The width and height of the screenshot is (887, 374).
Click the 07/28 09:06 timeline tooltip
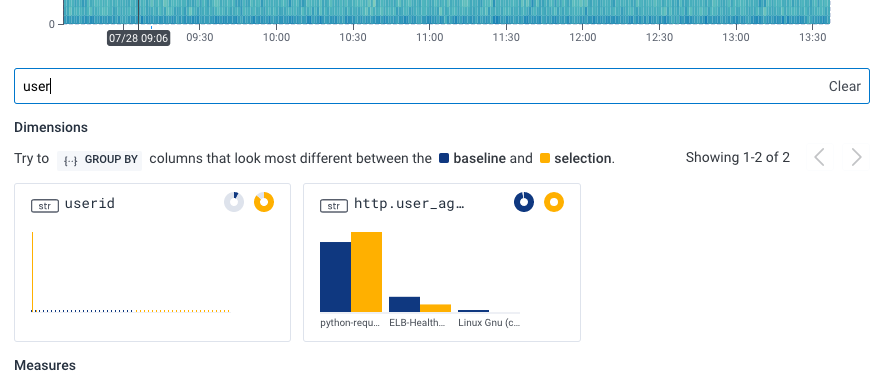pos(139,38)
